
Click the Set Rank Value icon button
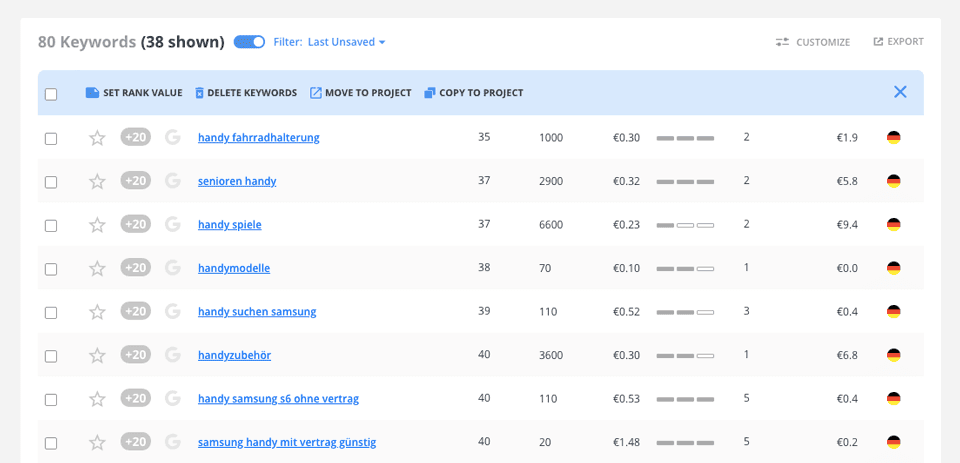pos(92,93)
